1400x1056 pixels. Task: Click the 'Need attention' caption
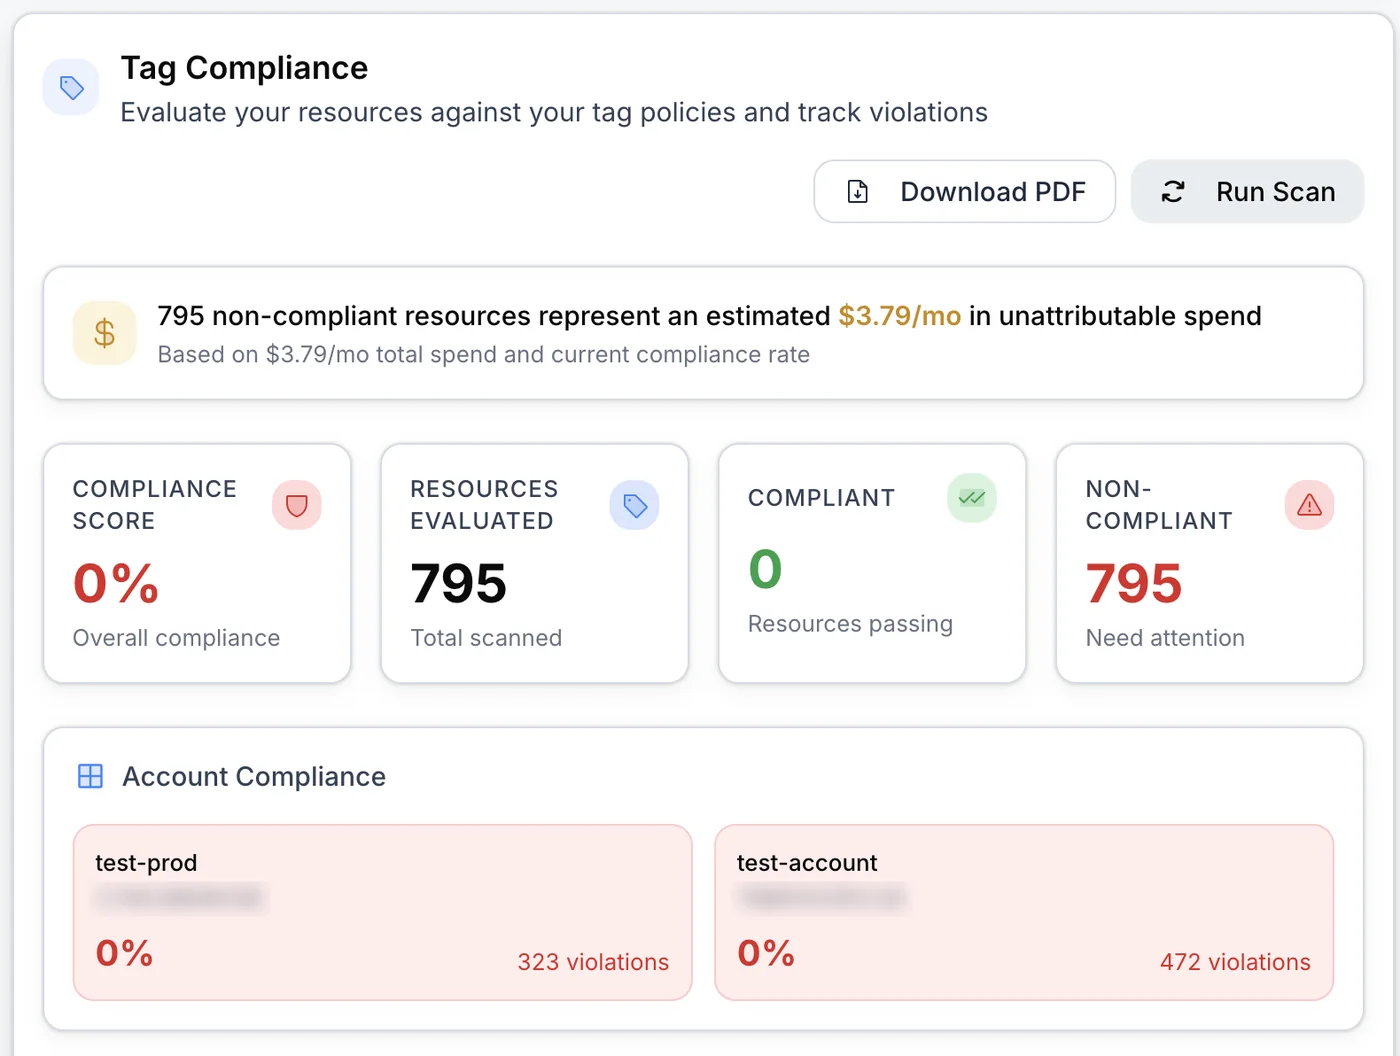[1165, 638]
